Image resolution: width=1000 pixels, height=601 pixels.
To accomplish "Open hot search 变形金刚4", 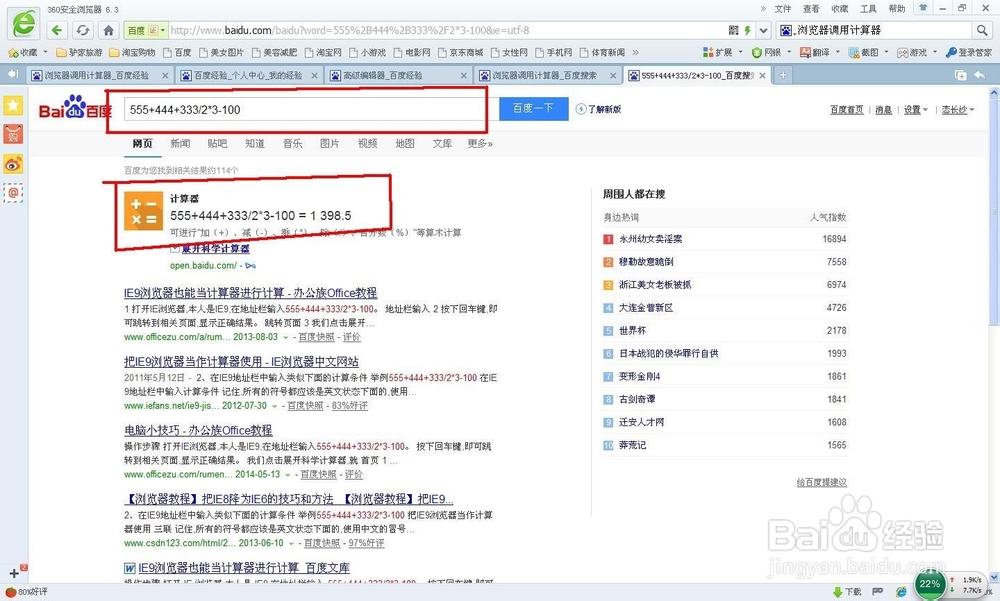I will click(x=639, y=376).
